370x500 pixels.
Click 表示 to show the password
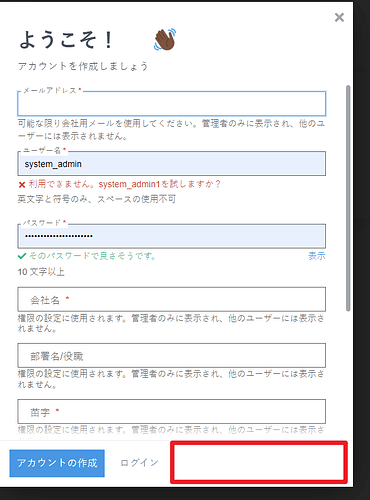click(x=317, y=256)
